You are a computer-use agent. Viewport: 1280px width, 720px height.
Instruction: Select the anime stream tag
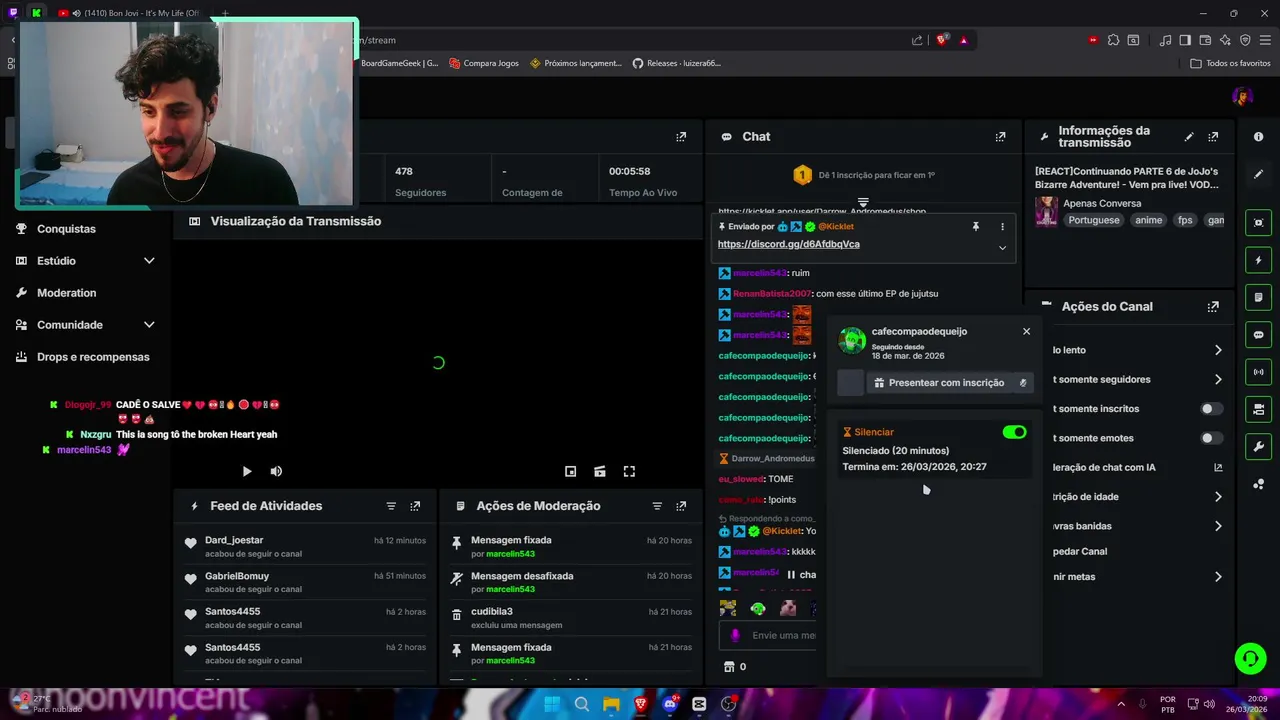[1148, 220]
